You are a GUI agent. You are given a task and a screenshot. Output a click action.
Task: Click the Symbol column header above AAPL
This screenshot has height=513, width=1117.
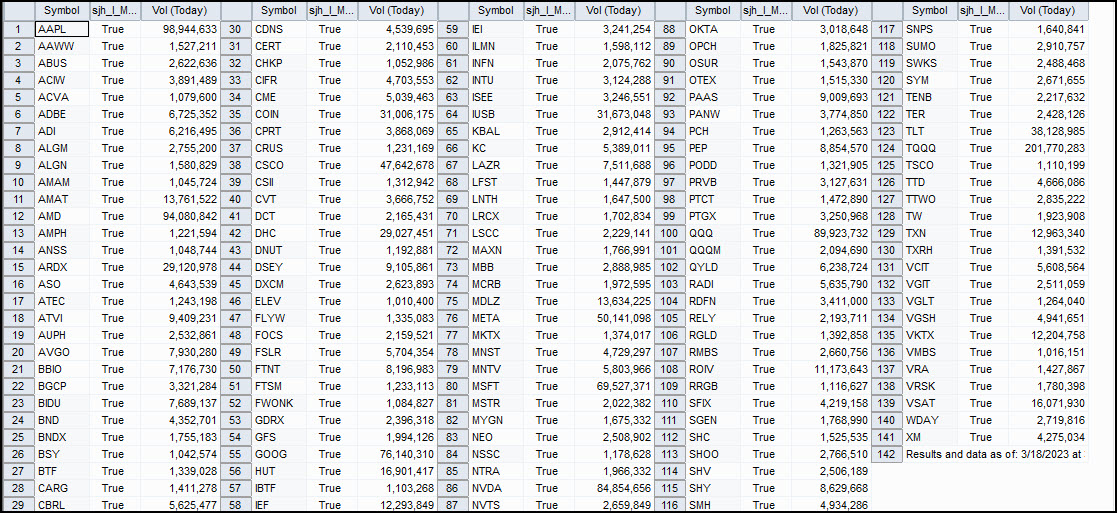click(62, 11)
